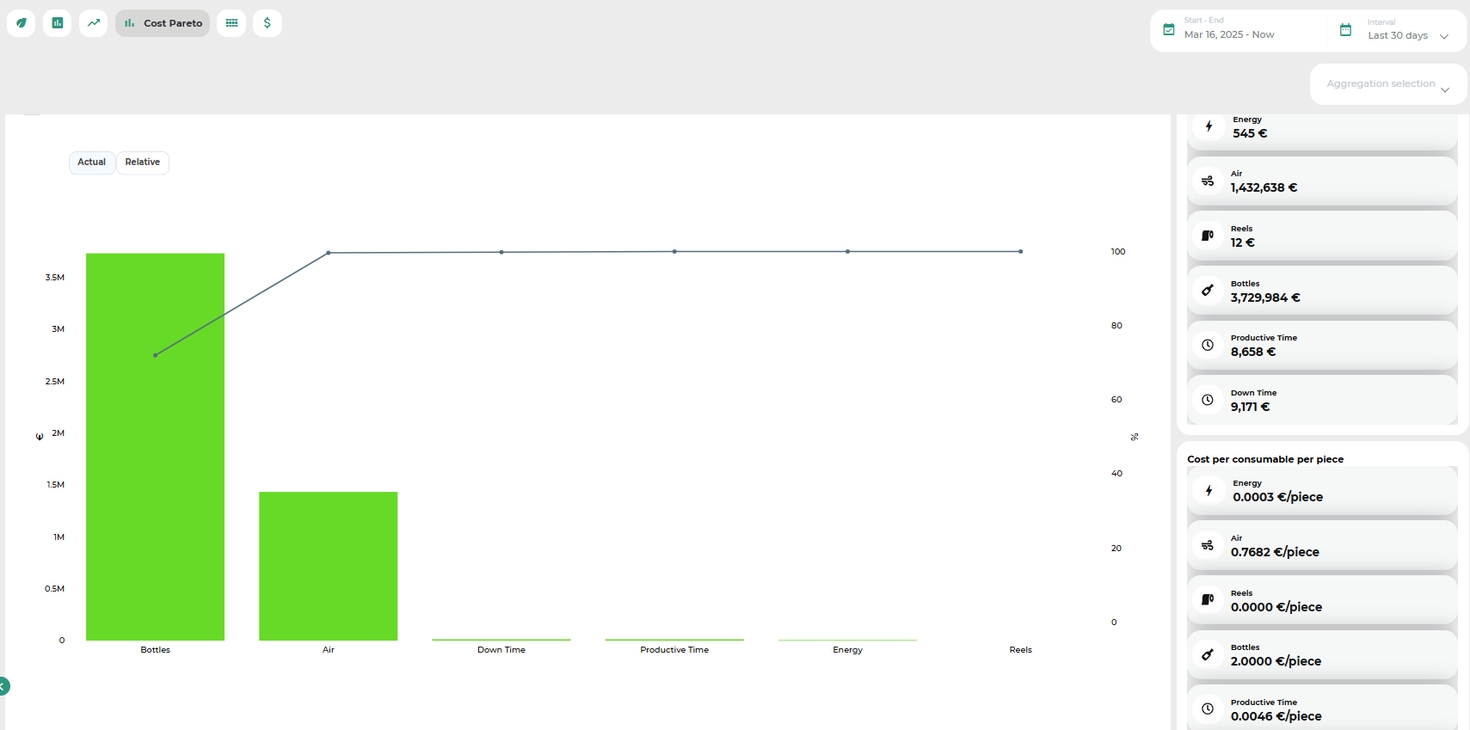Click the Air icon in per piece list

[x=1208, y=545]
